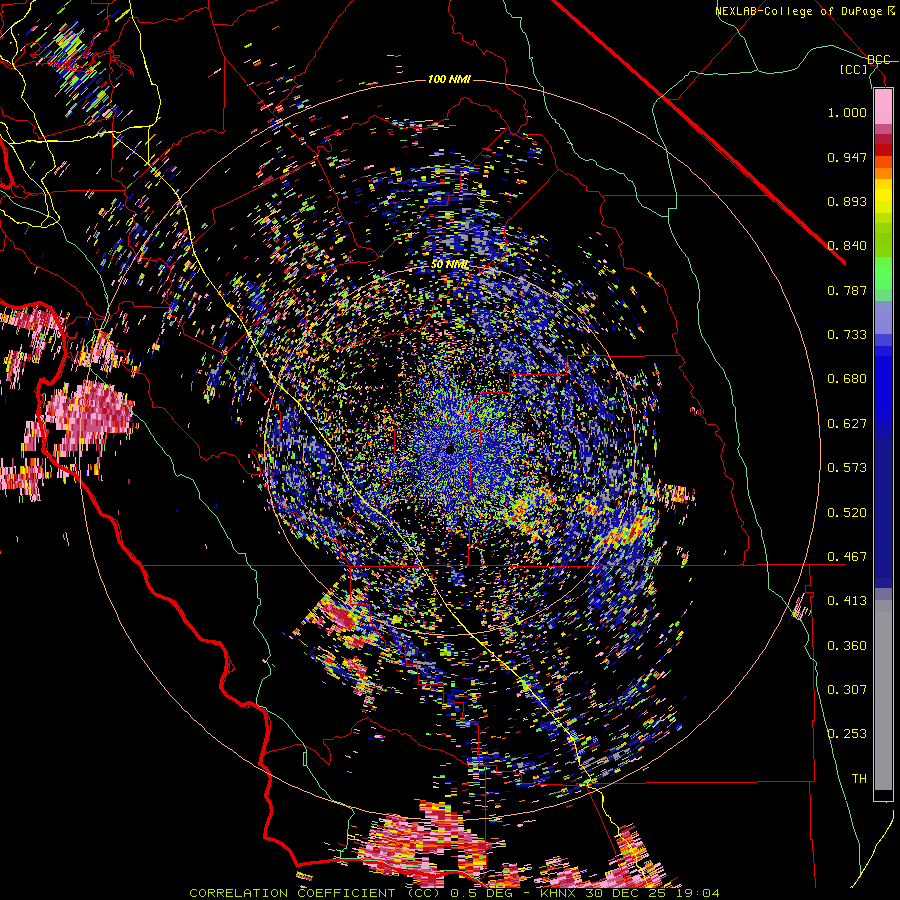Click the 0.627 scale value
The height and width of the screenshot is (900, 900).
pos(847,424)
